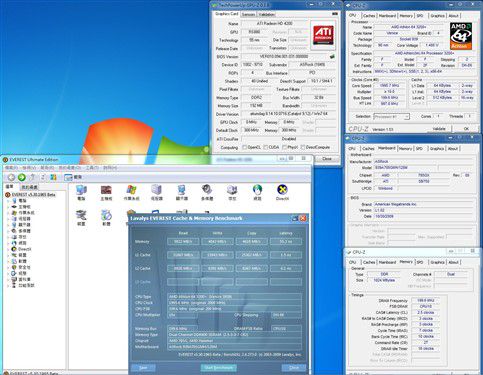Screen dimensions: 483x375
Task: Switch to the Sensors tab in GPU-Z
Action: (248, 14)
